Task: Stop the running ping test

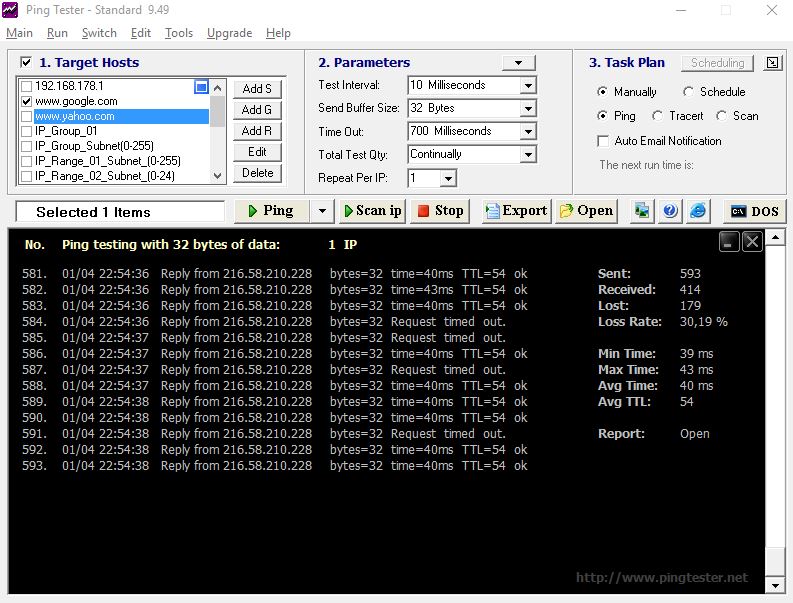Action: click(x=440, y=210)
